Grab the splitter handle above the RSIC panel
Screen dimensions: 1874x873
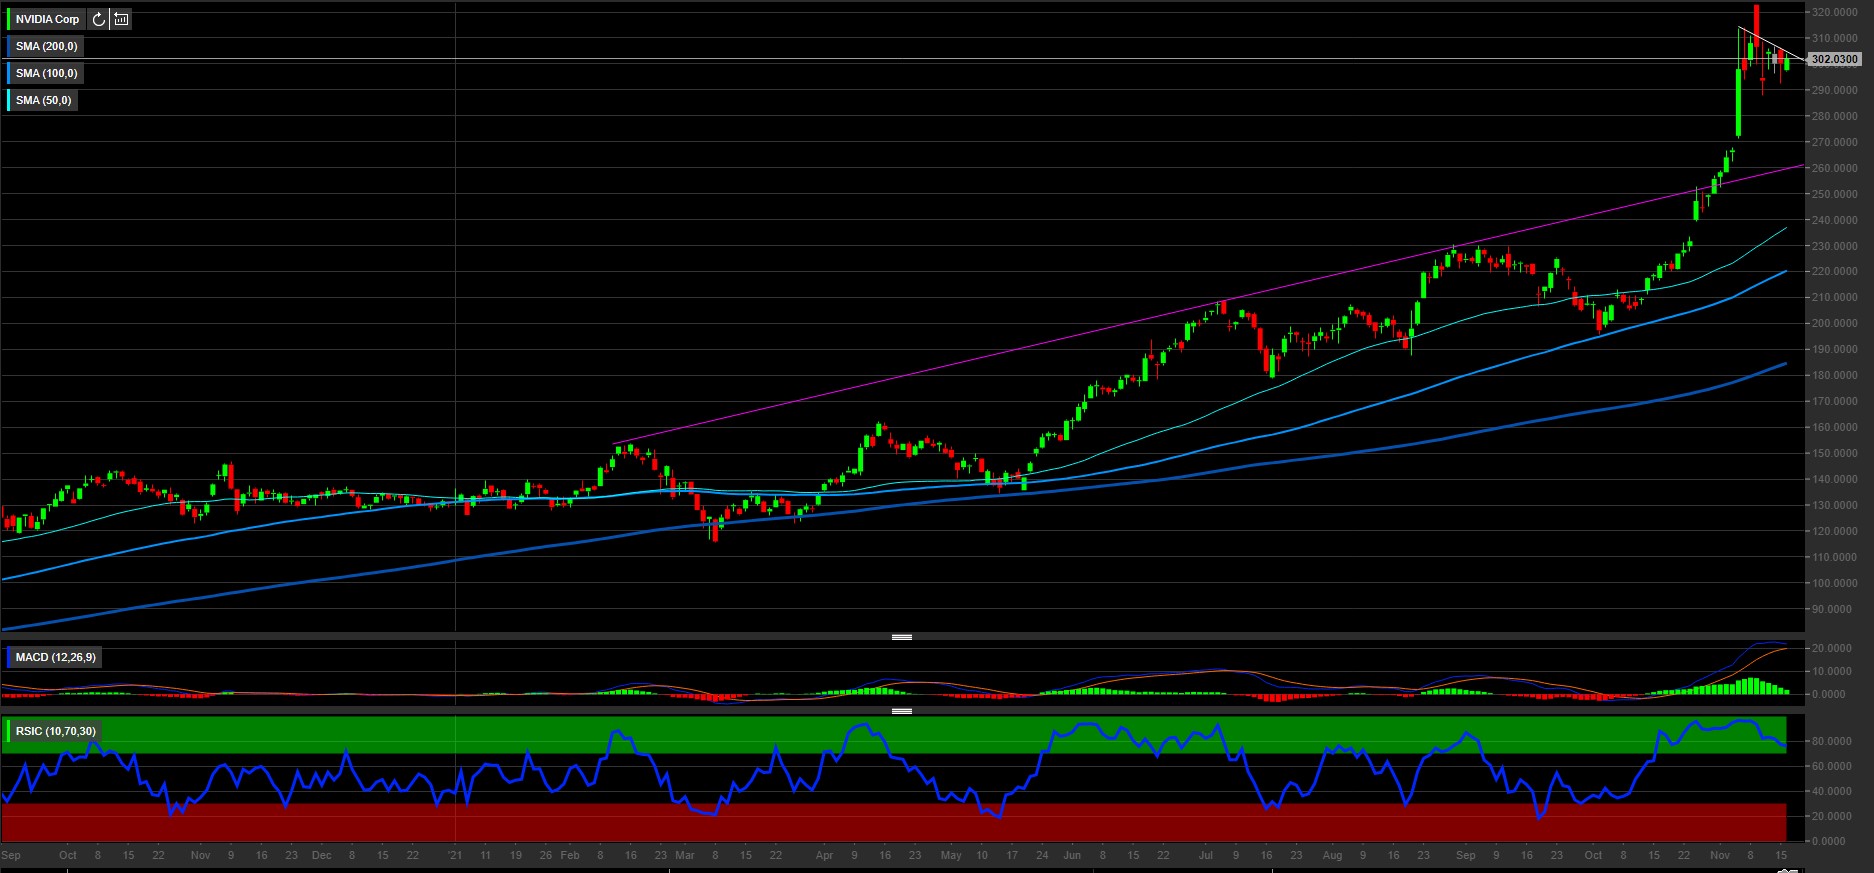(x=902, y=711)
